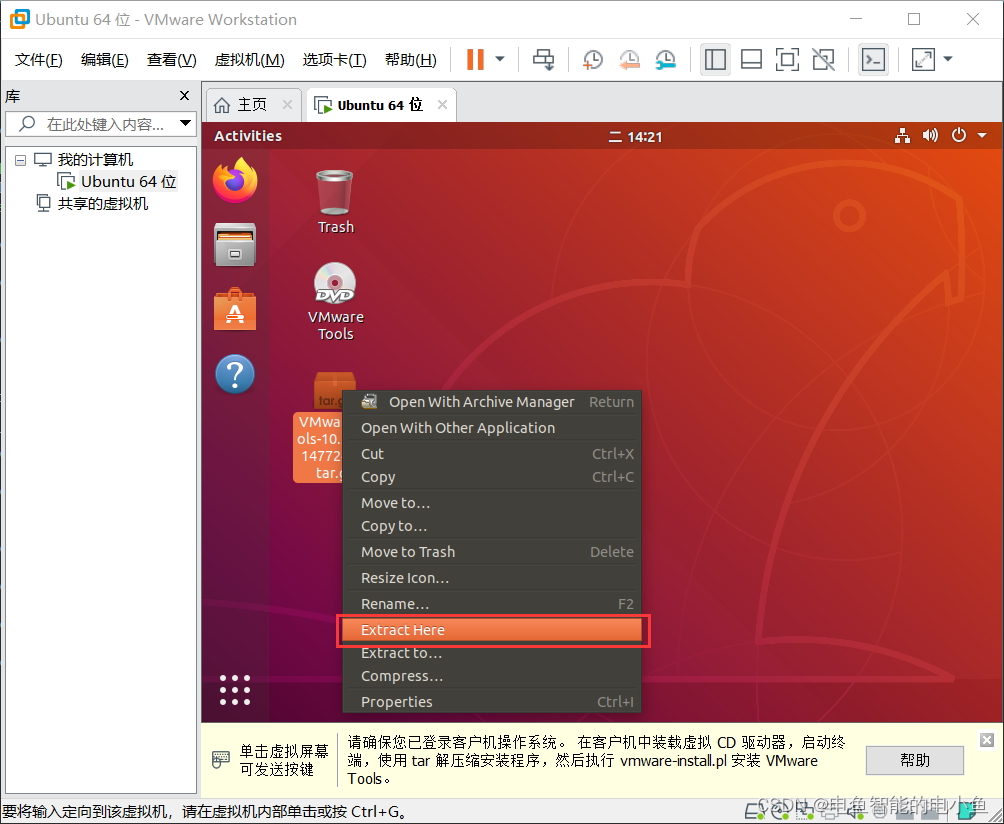Choose Rename… in the context menu

pyautogui.click(x=492, y=604)
